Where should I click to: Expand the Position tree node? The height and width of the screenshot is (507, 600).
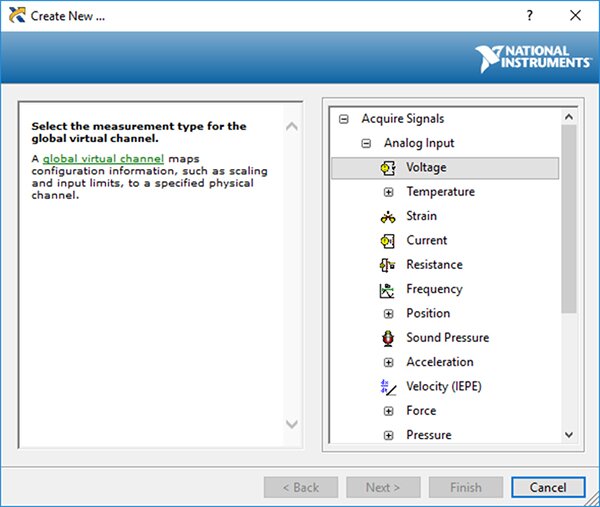(388, 314)
